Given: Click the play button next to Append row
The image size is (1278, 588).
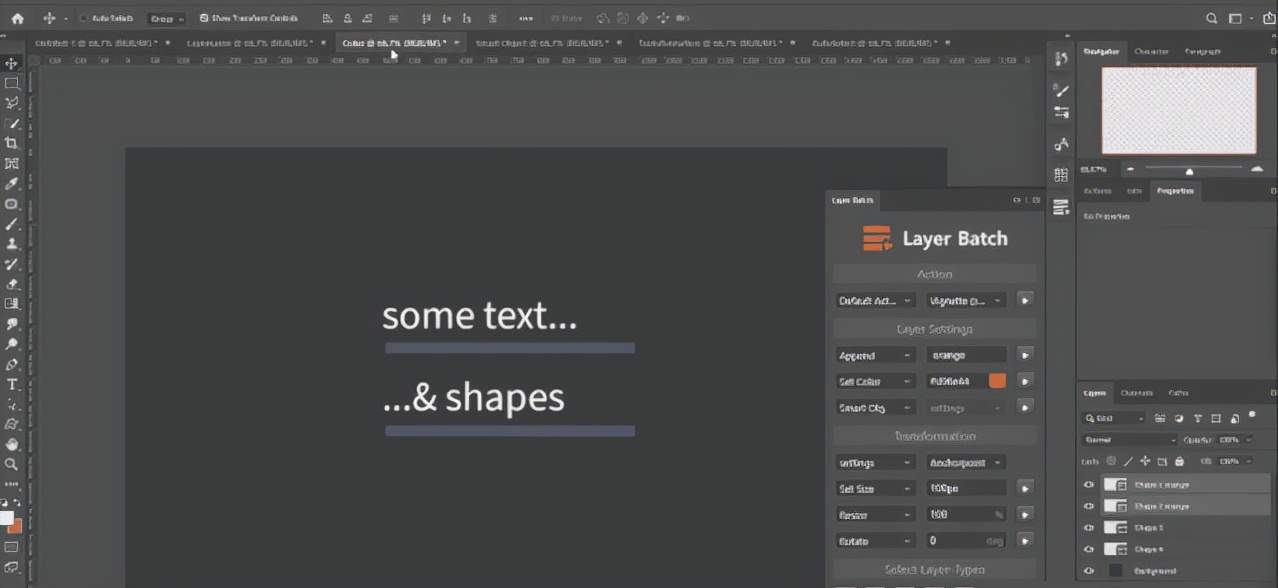Looking at the screenshot, I should coord(1024,355).
